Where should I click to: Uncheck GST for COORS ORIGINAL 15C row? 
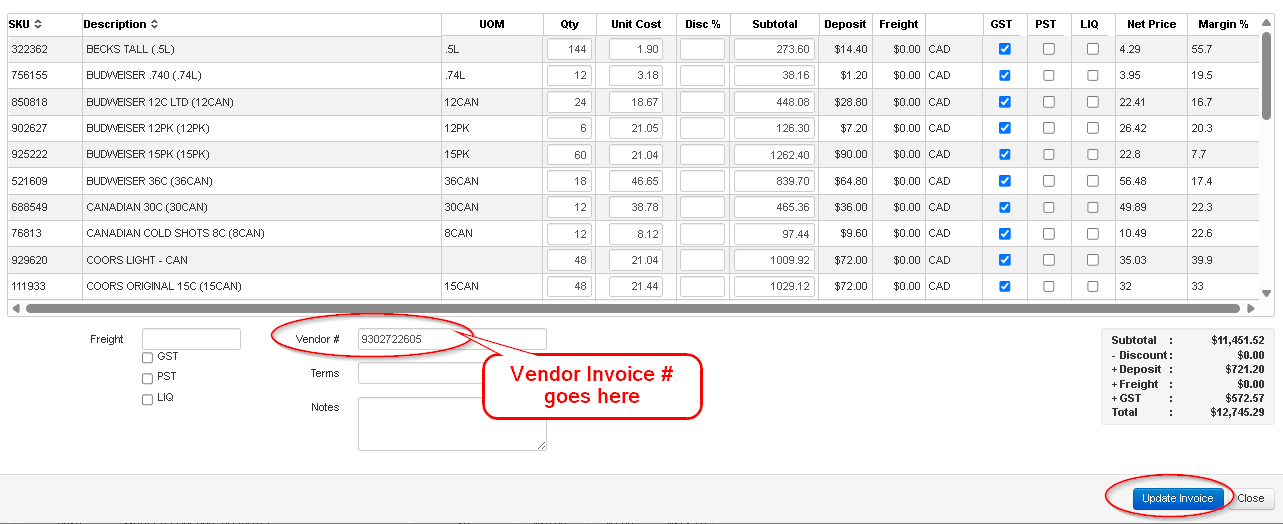point(1005,286)
